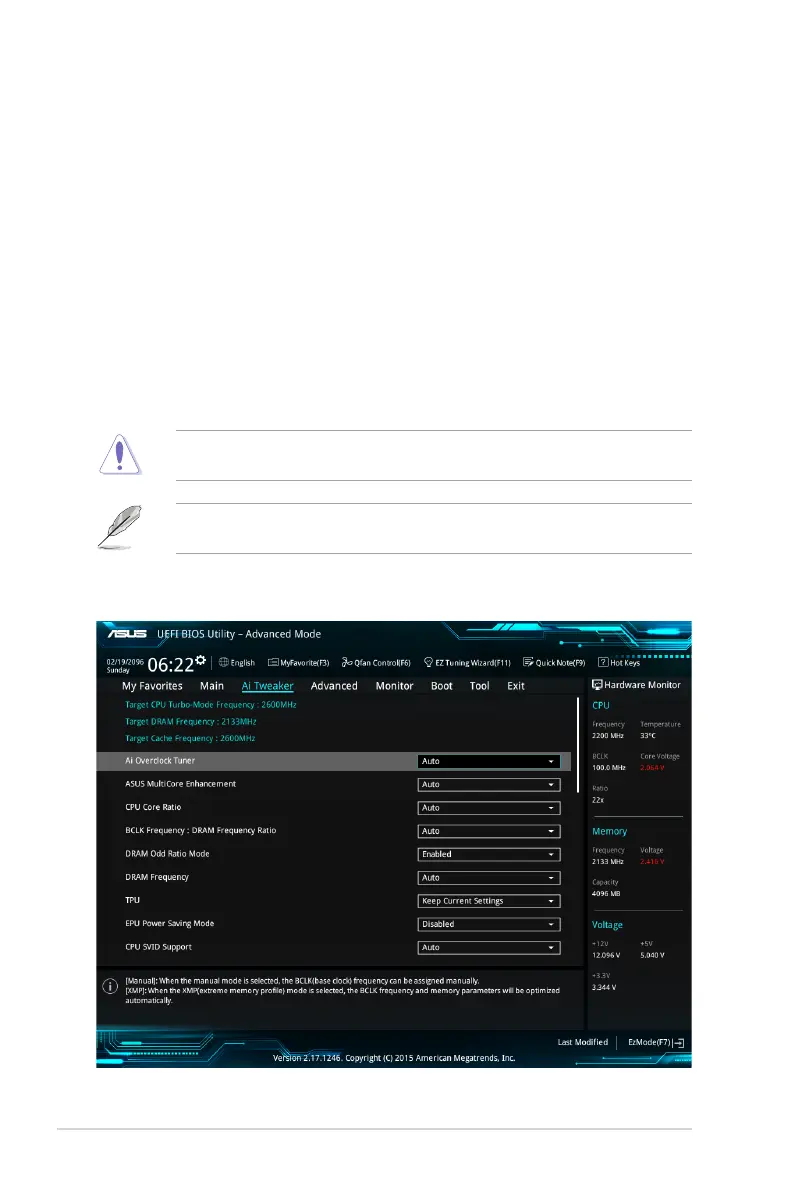Launch EZ Tuning Wizard(F11)
794x1191 pixels.
pos(467,663)
